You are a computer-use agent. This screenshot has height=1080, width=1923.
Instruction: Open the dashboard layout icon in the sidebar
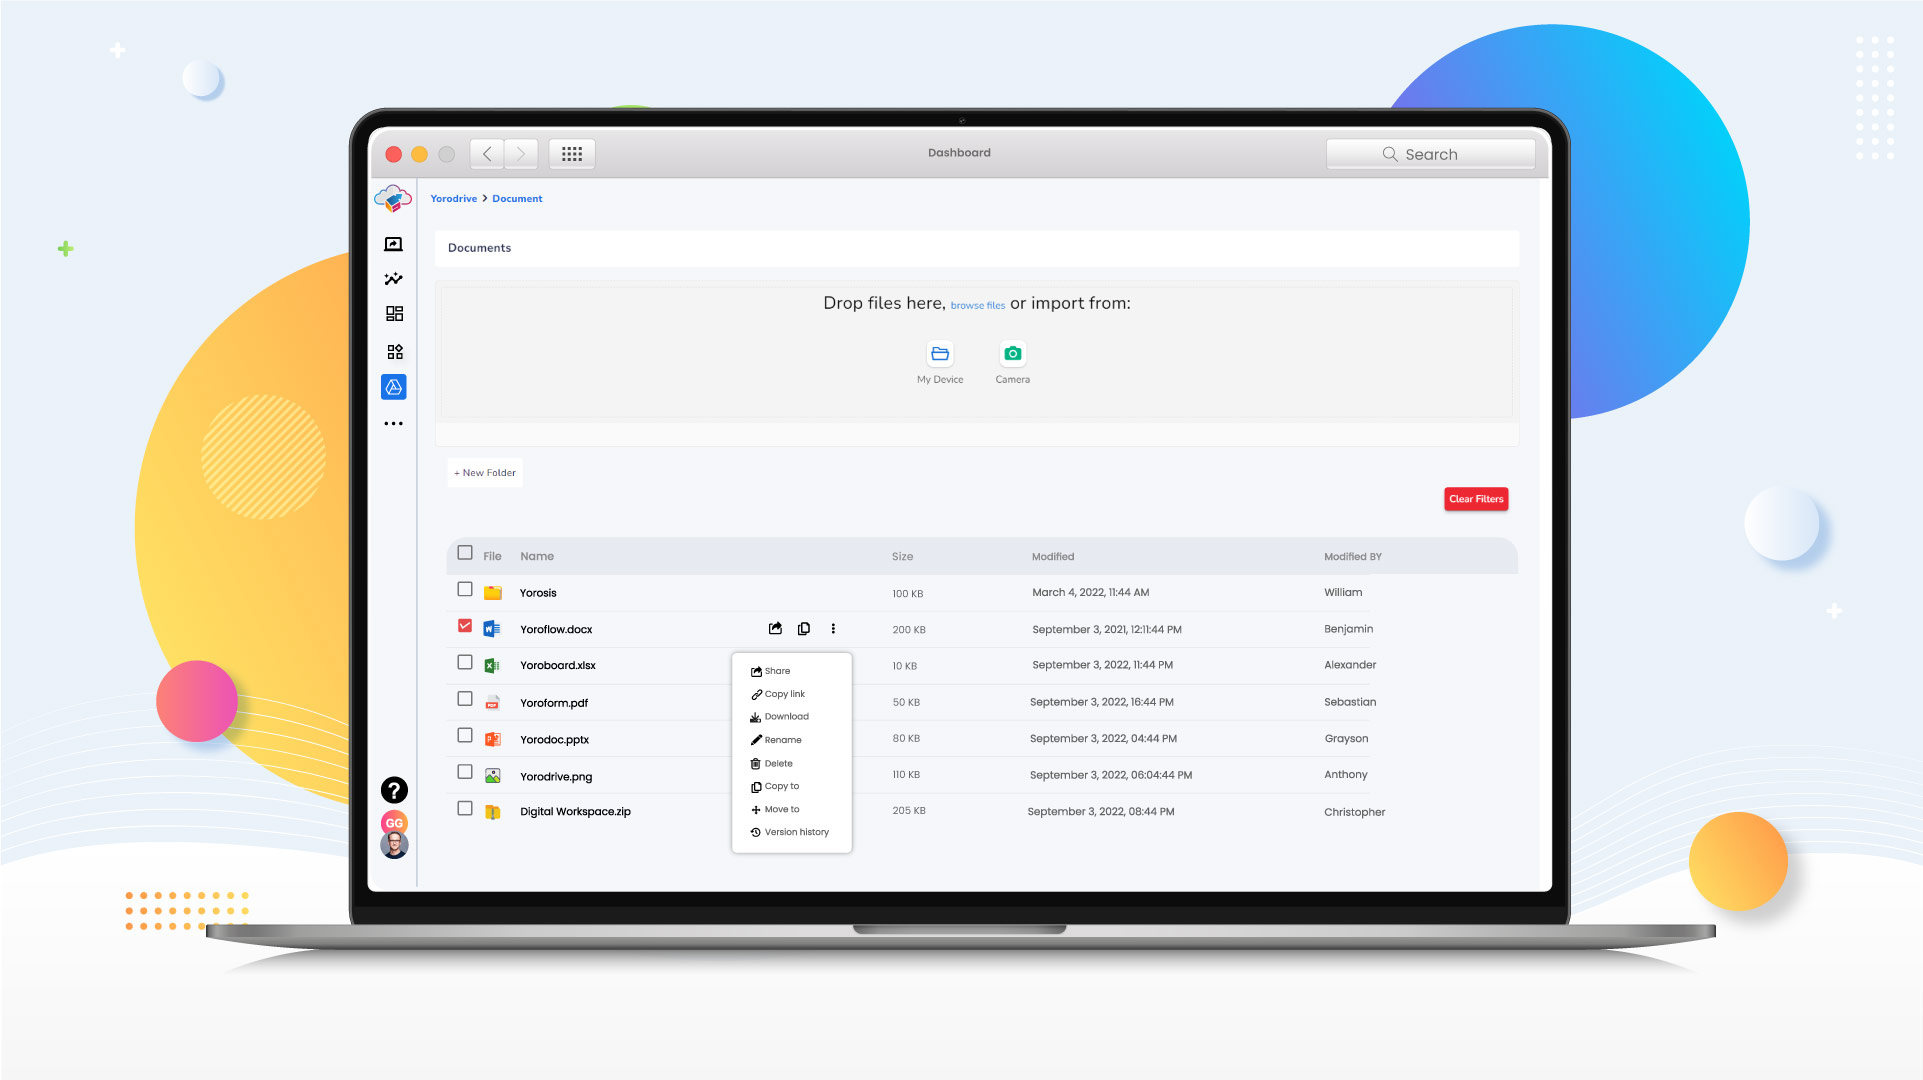pyautogui.click(x=393, y=314)
